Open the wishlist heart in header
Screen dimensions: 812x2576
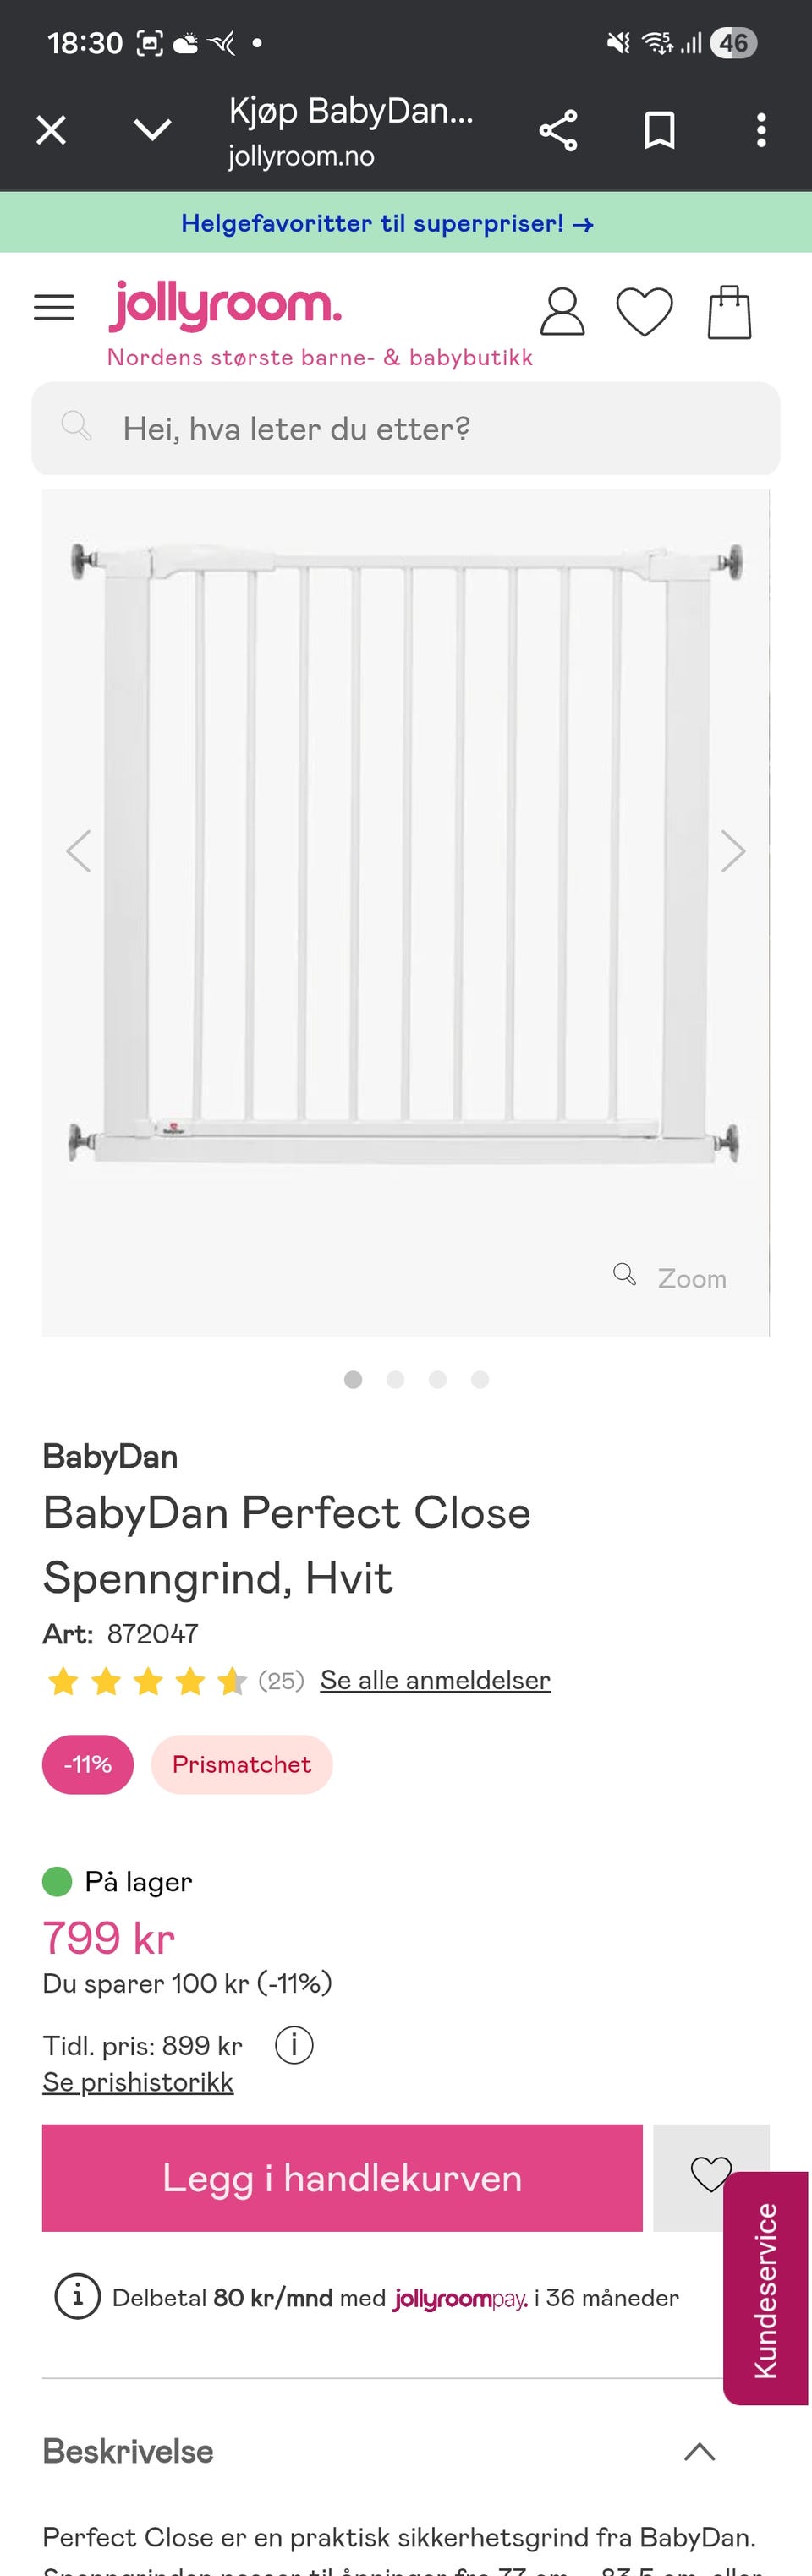pyautogui.click(x=644, y=312)
